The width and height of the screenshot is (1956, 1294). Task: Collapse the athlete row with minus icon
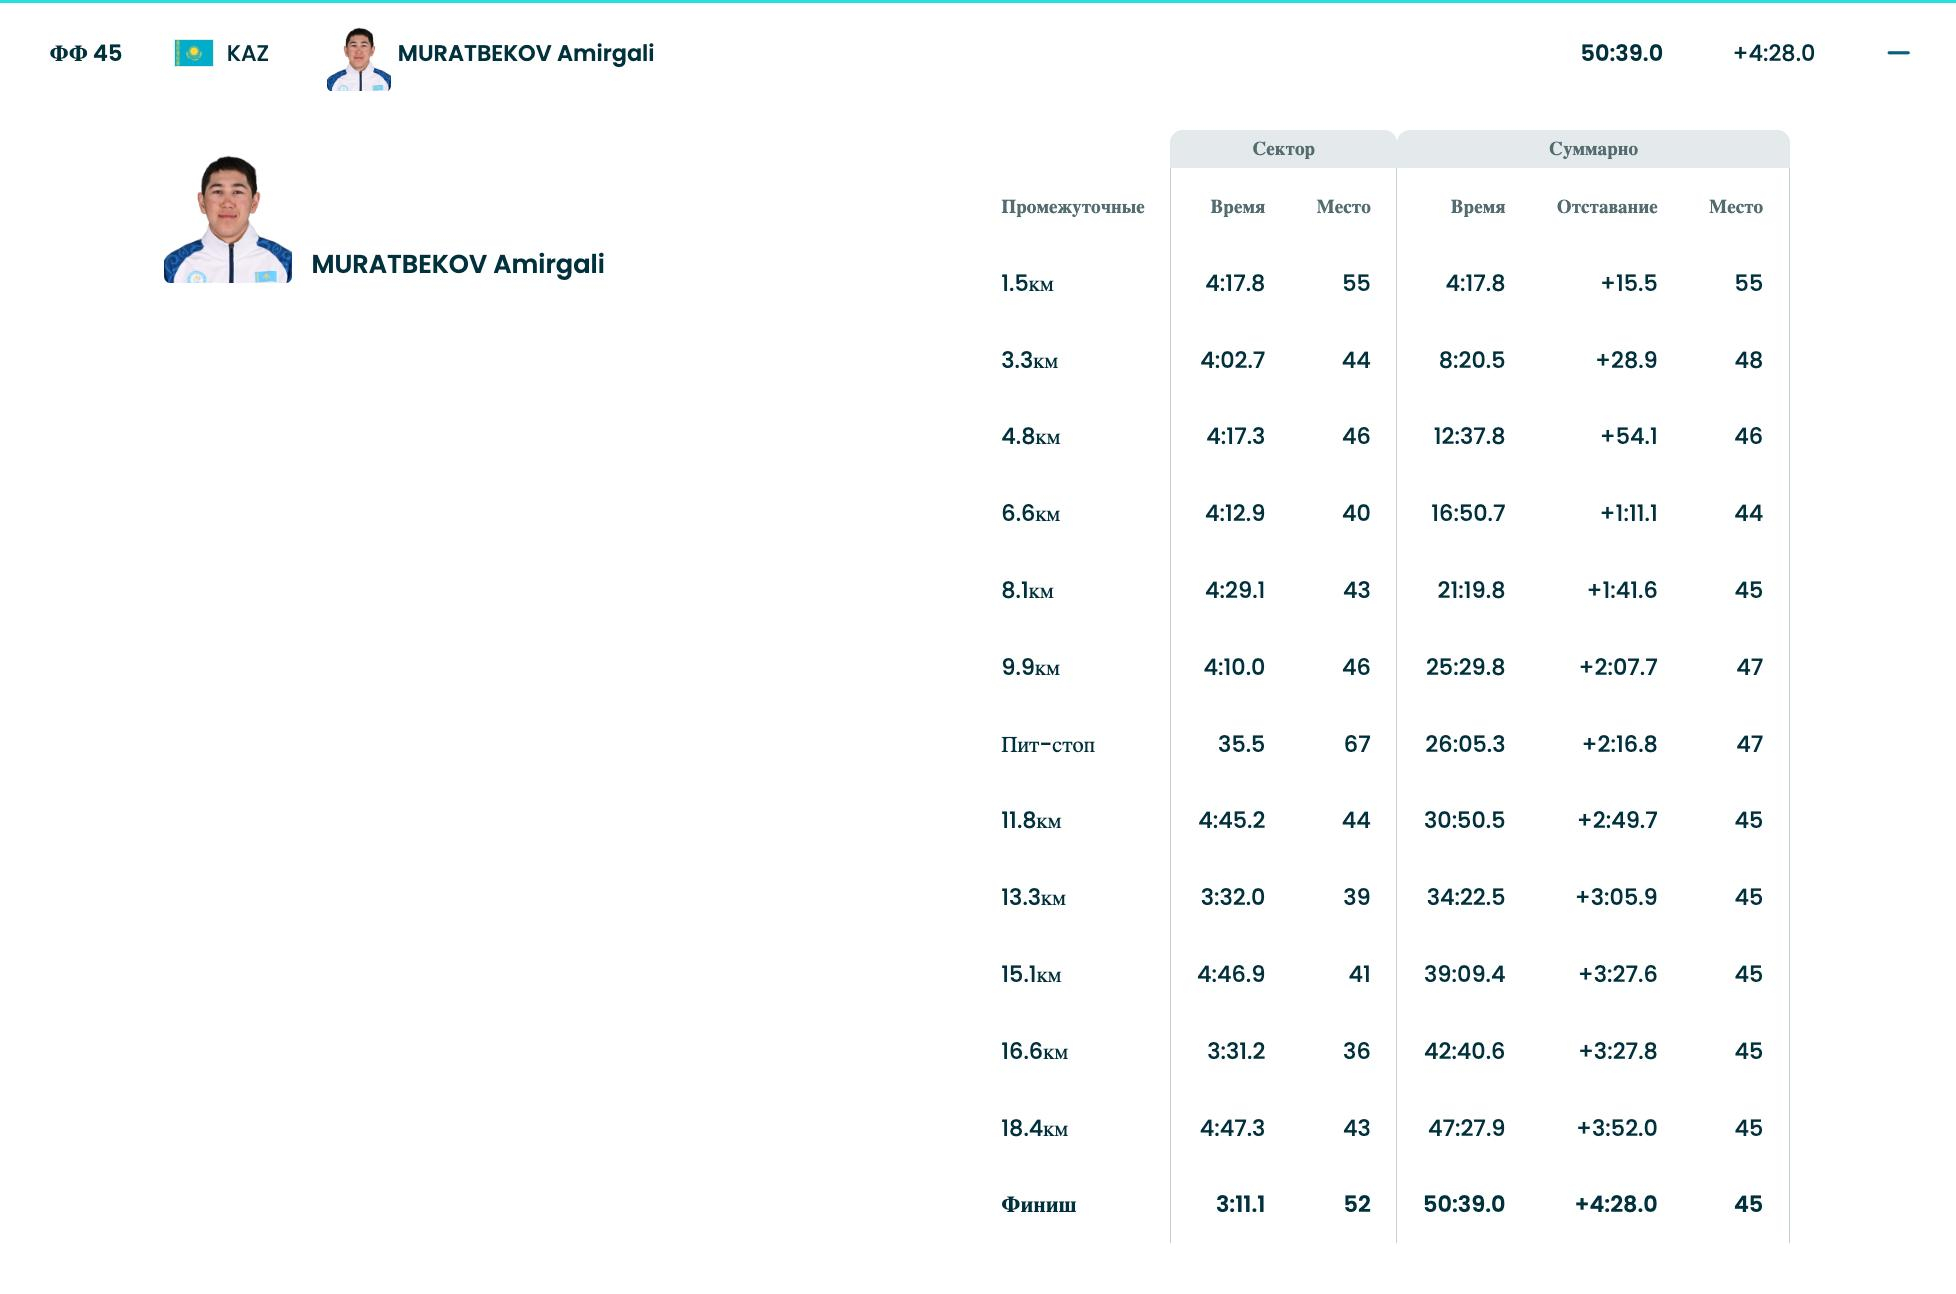(1898, 53)
